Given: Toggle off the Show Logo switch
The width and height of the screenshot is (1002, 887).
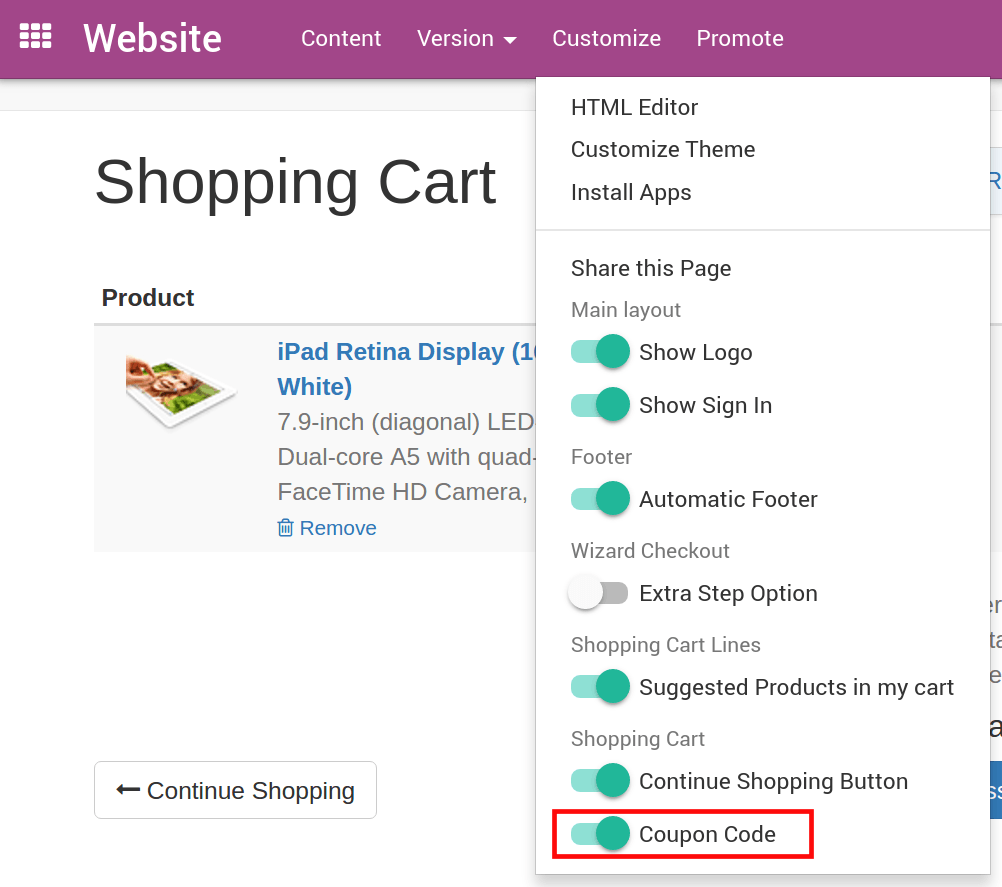Looking at the screenshot, I should (x=598, y=352).
